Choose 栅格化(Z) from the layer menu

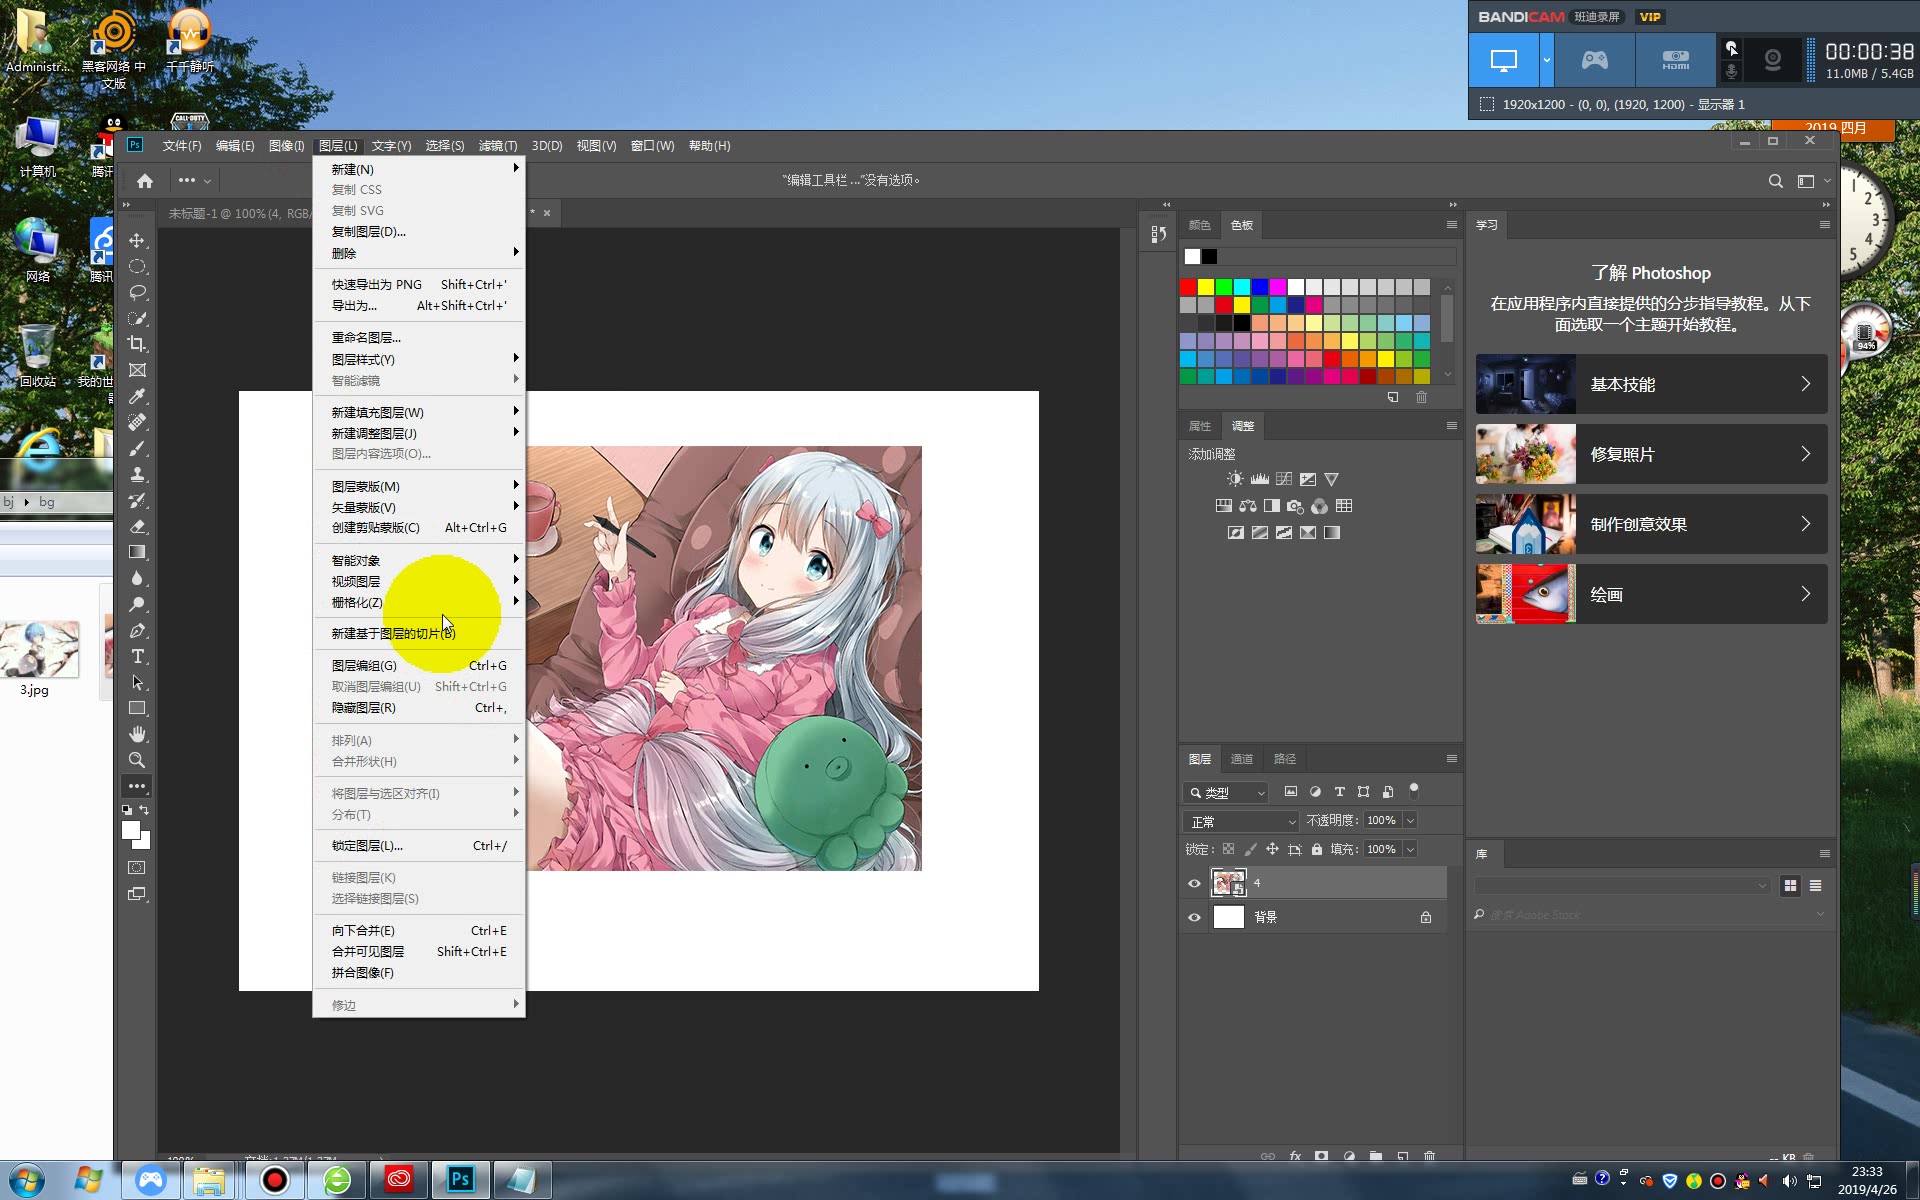[357, 602]
